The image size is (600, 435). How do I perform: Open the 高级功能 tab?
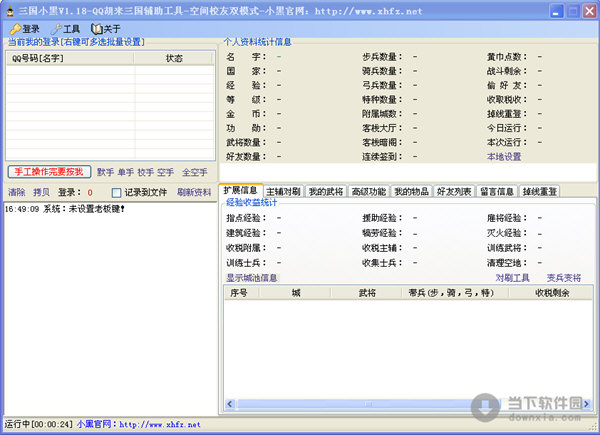pyautogui.click(x=367, y=191)
